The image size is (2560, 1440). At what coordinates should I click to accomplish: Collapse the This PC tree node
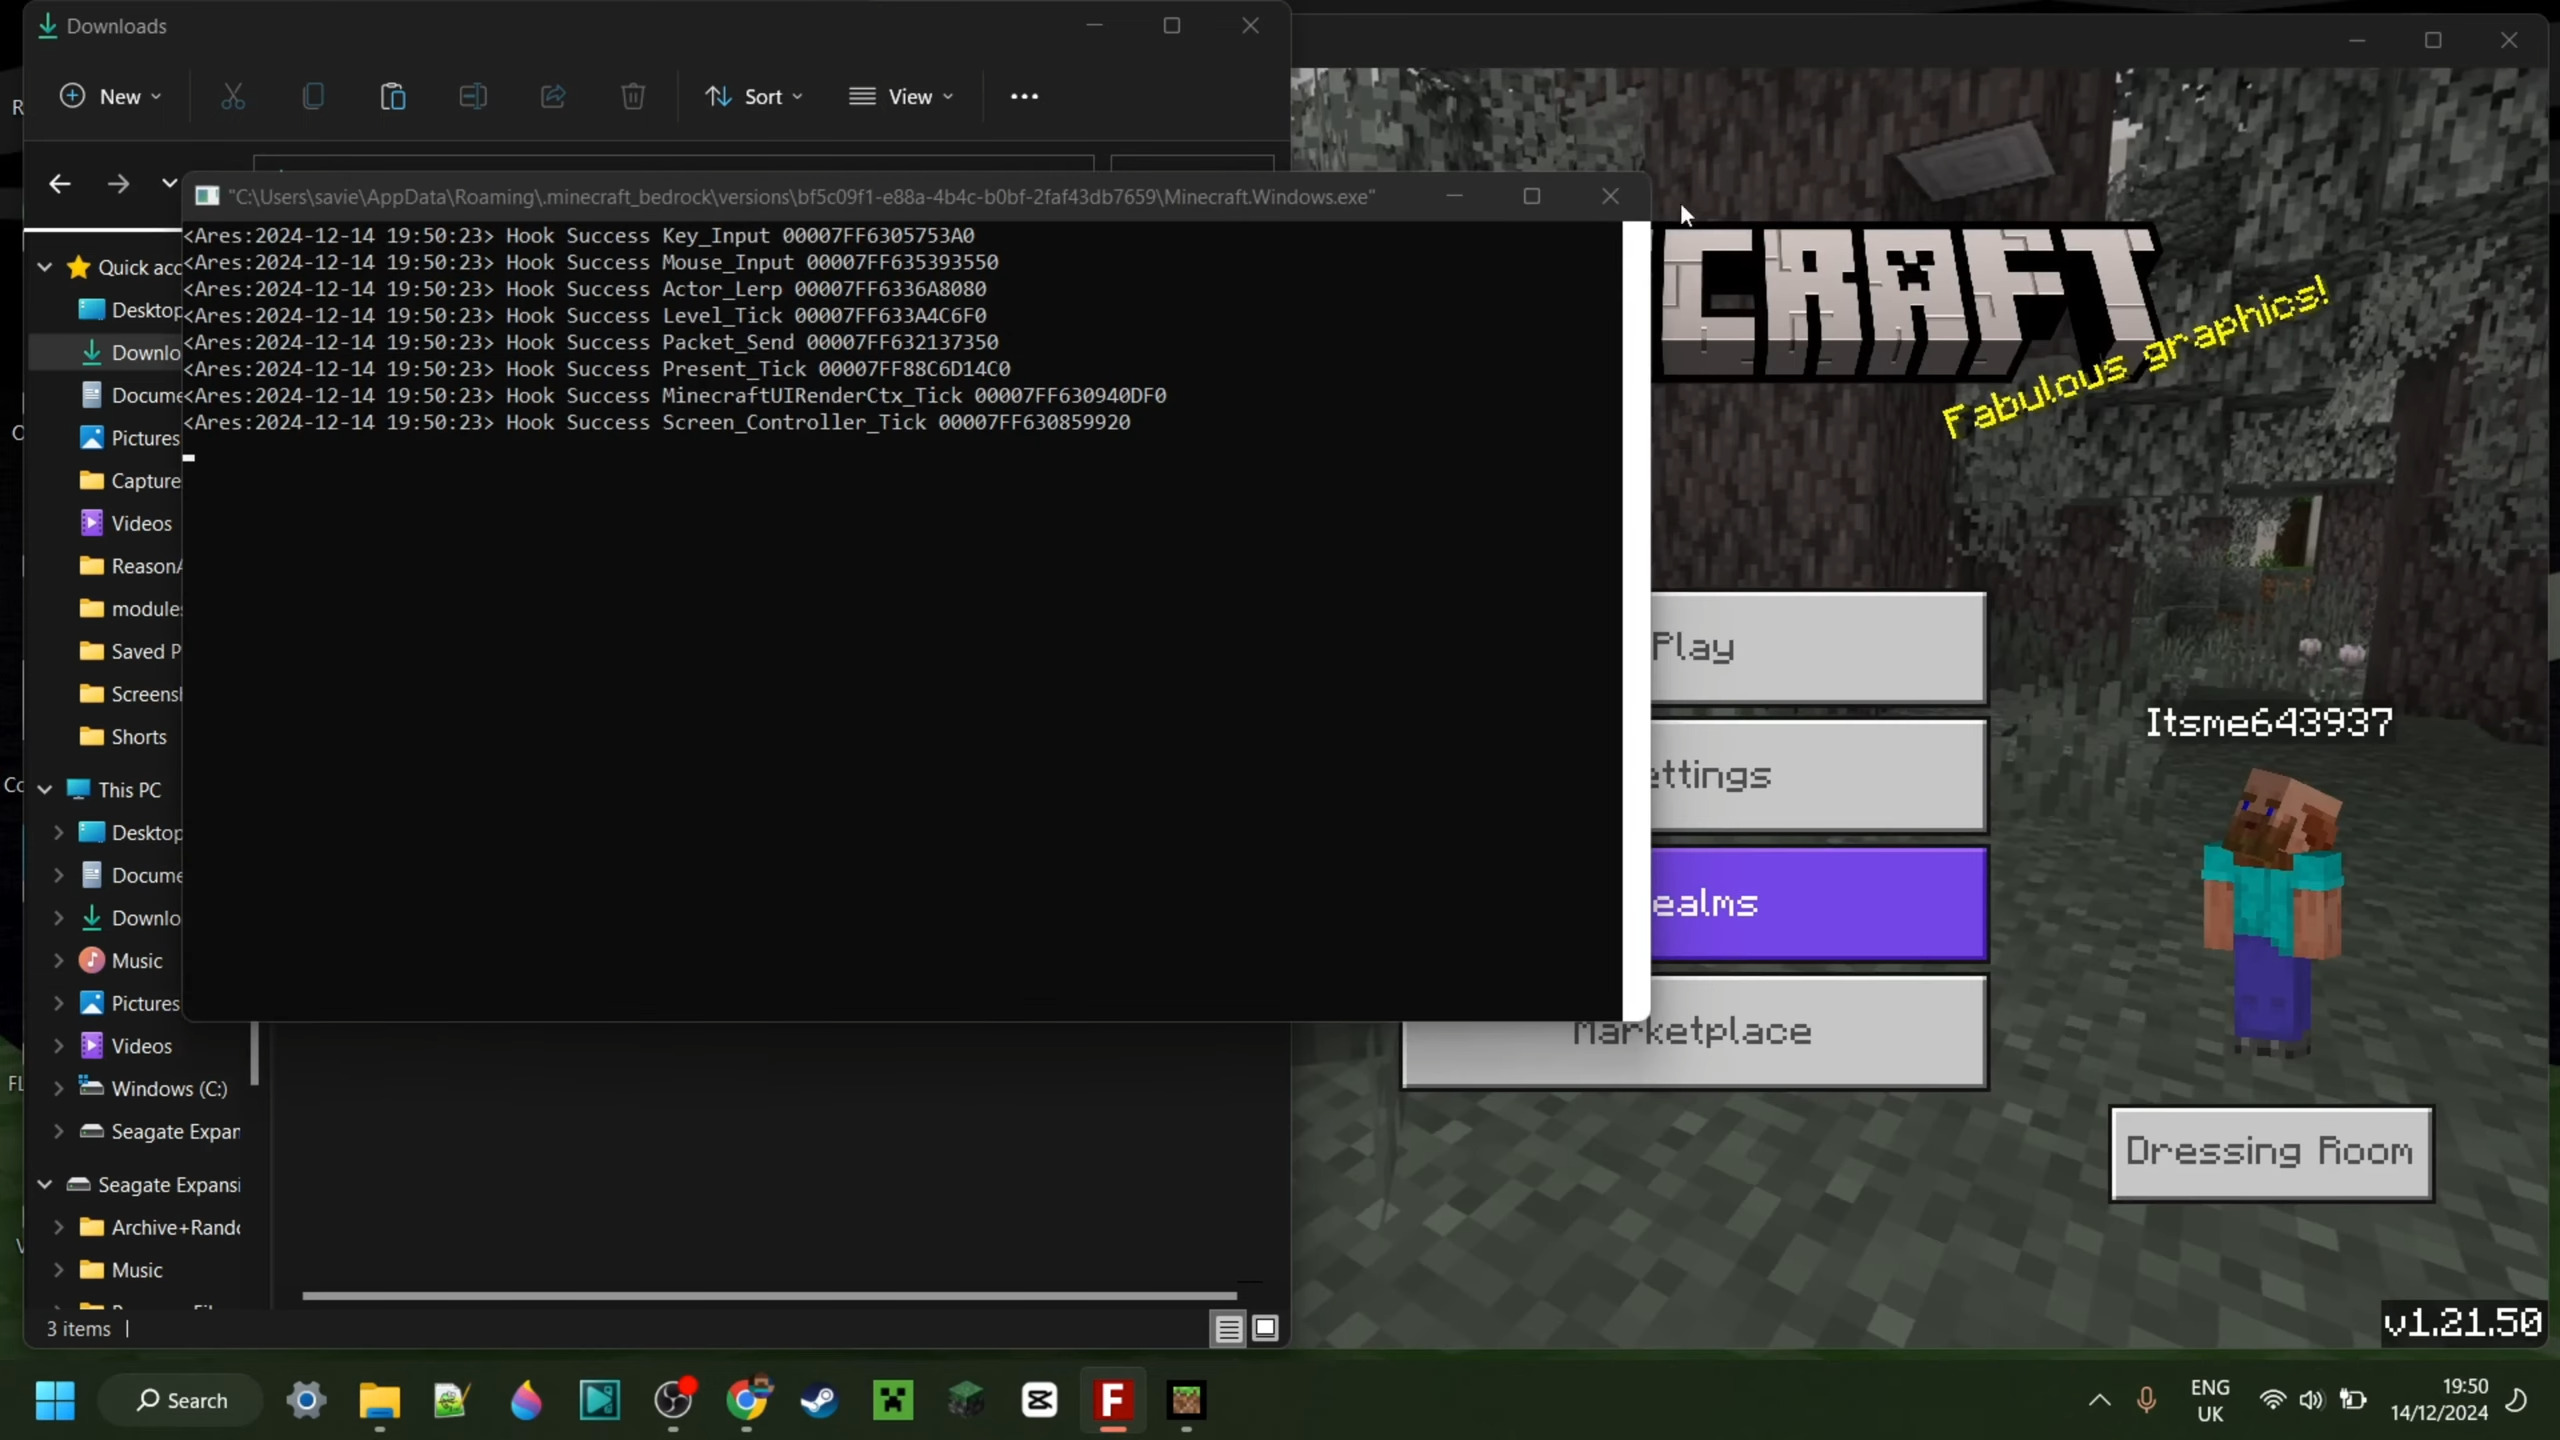pyautogui.click(x=45, y=789)
